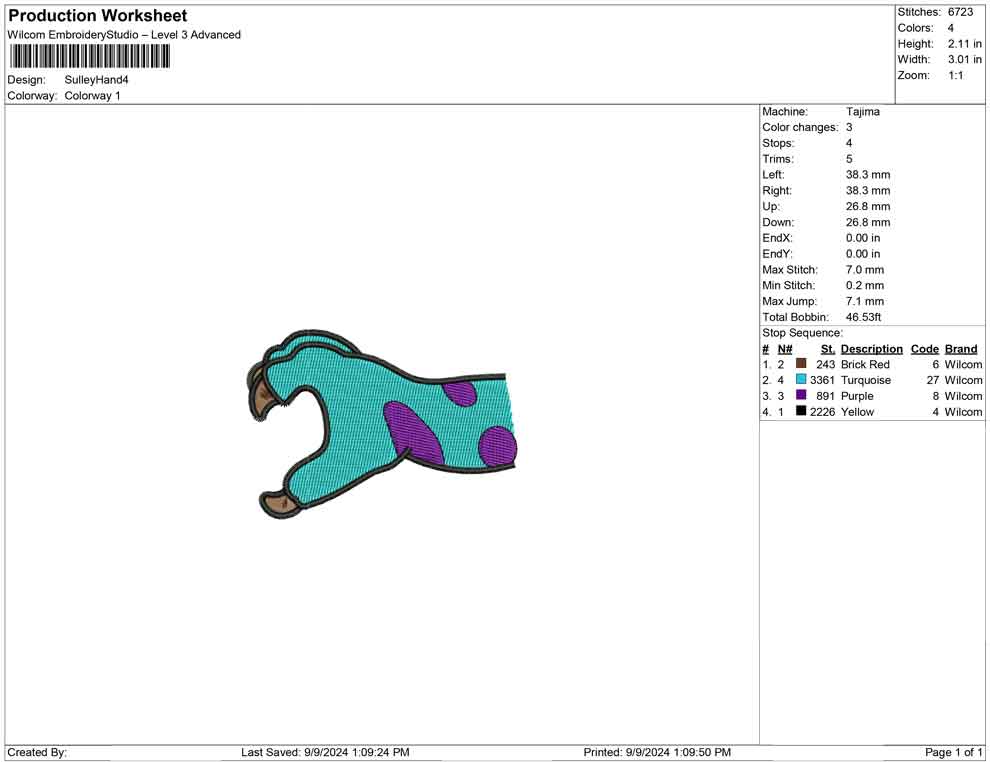Click the Turquoise color swatch

point(801,379)
